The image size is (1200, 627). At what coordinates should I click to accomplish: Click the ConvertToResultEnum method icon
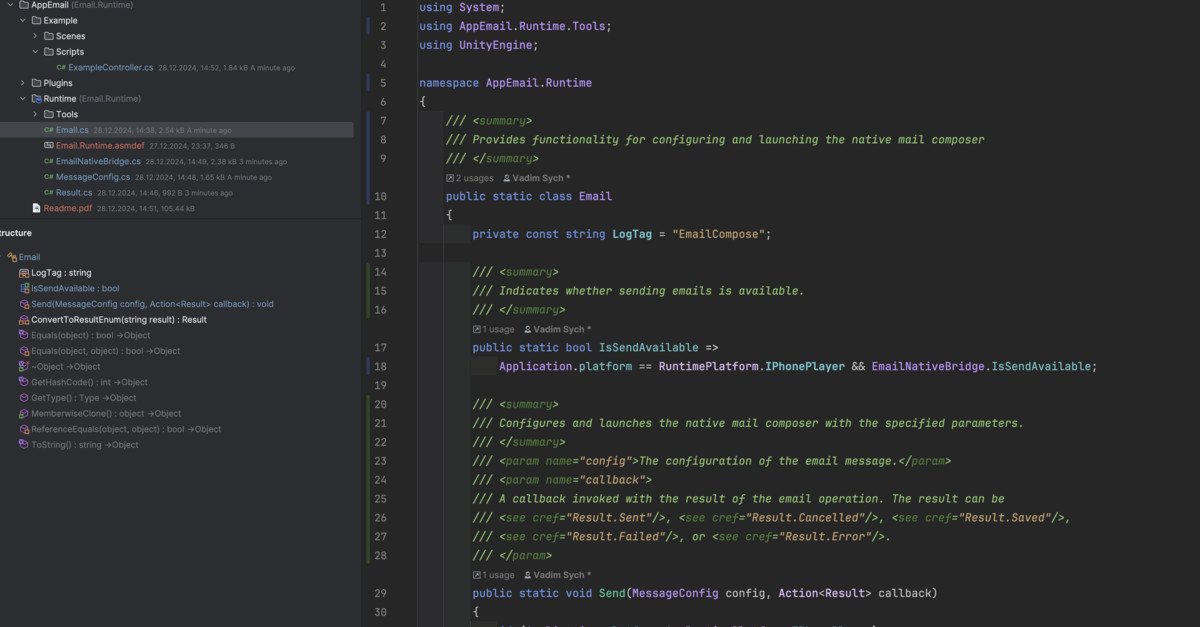(x=24, y=320)
